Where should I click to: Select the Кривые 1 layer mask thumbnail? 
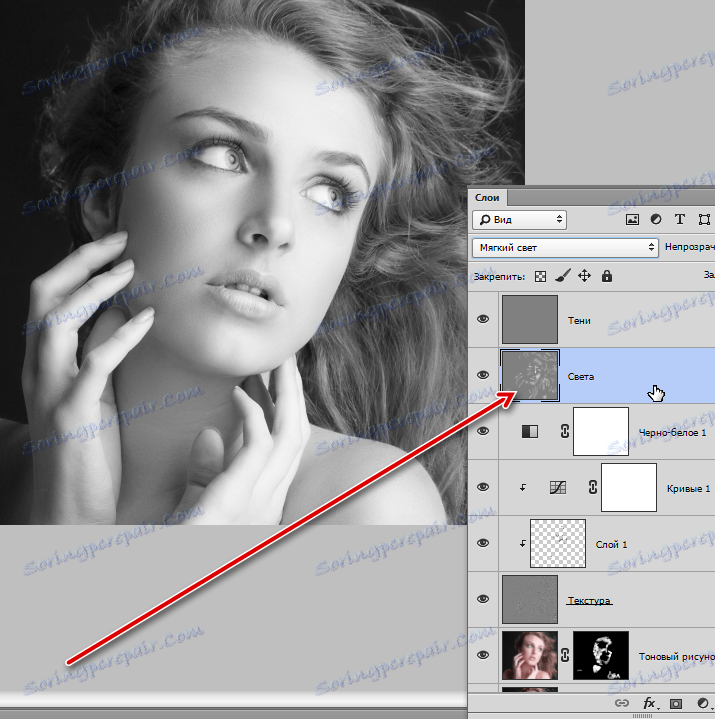pyautogui.click(x=628, y=487)
